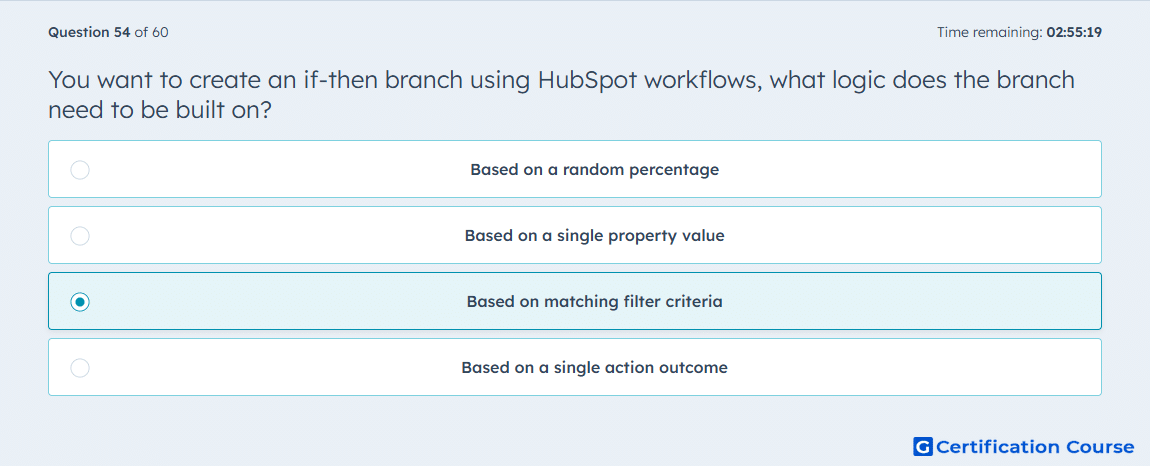The image size is (1150, 466).
Task: Click the 02:55:19 countdown timer
Action: tap(1074, 32)
